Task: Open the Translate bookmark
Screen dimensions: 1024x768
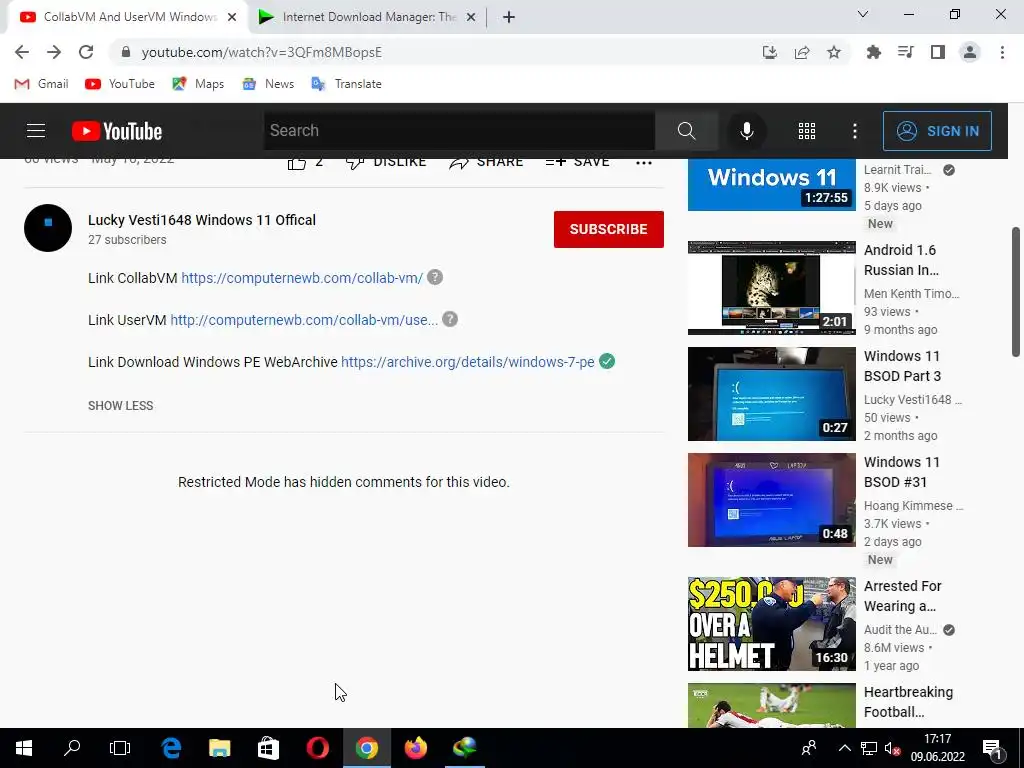Action: [x=347, y=84]
